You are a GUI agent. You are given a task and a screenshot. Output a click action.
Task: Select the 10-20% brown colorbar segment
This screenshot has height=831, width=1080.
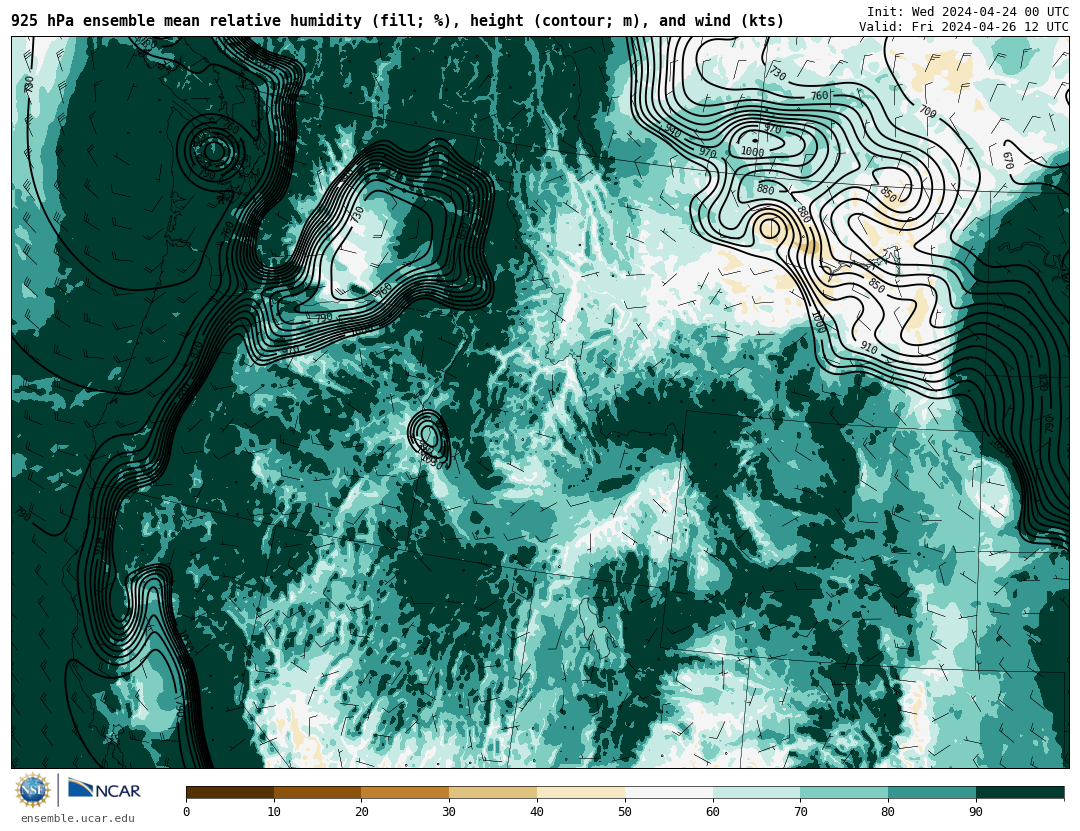pyautogui.click(x=318, y=792)
